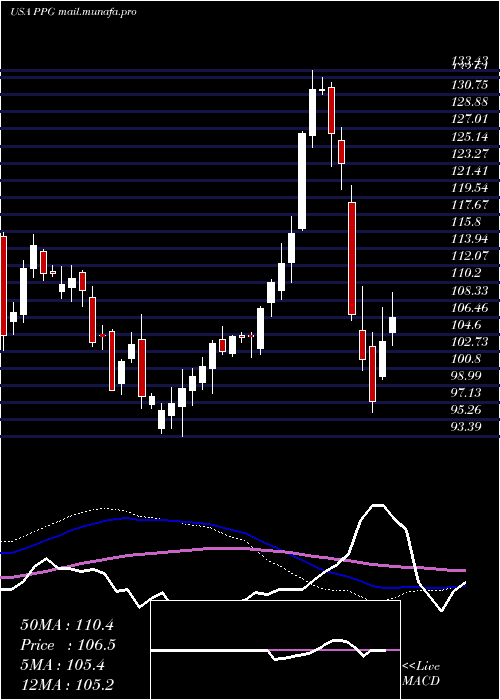Click the 93.39 price axis label
The image size is (500, 700).
[467, 427]
